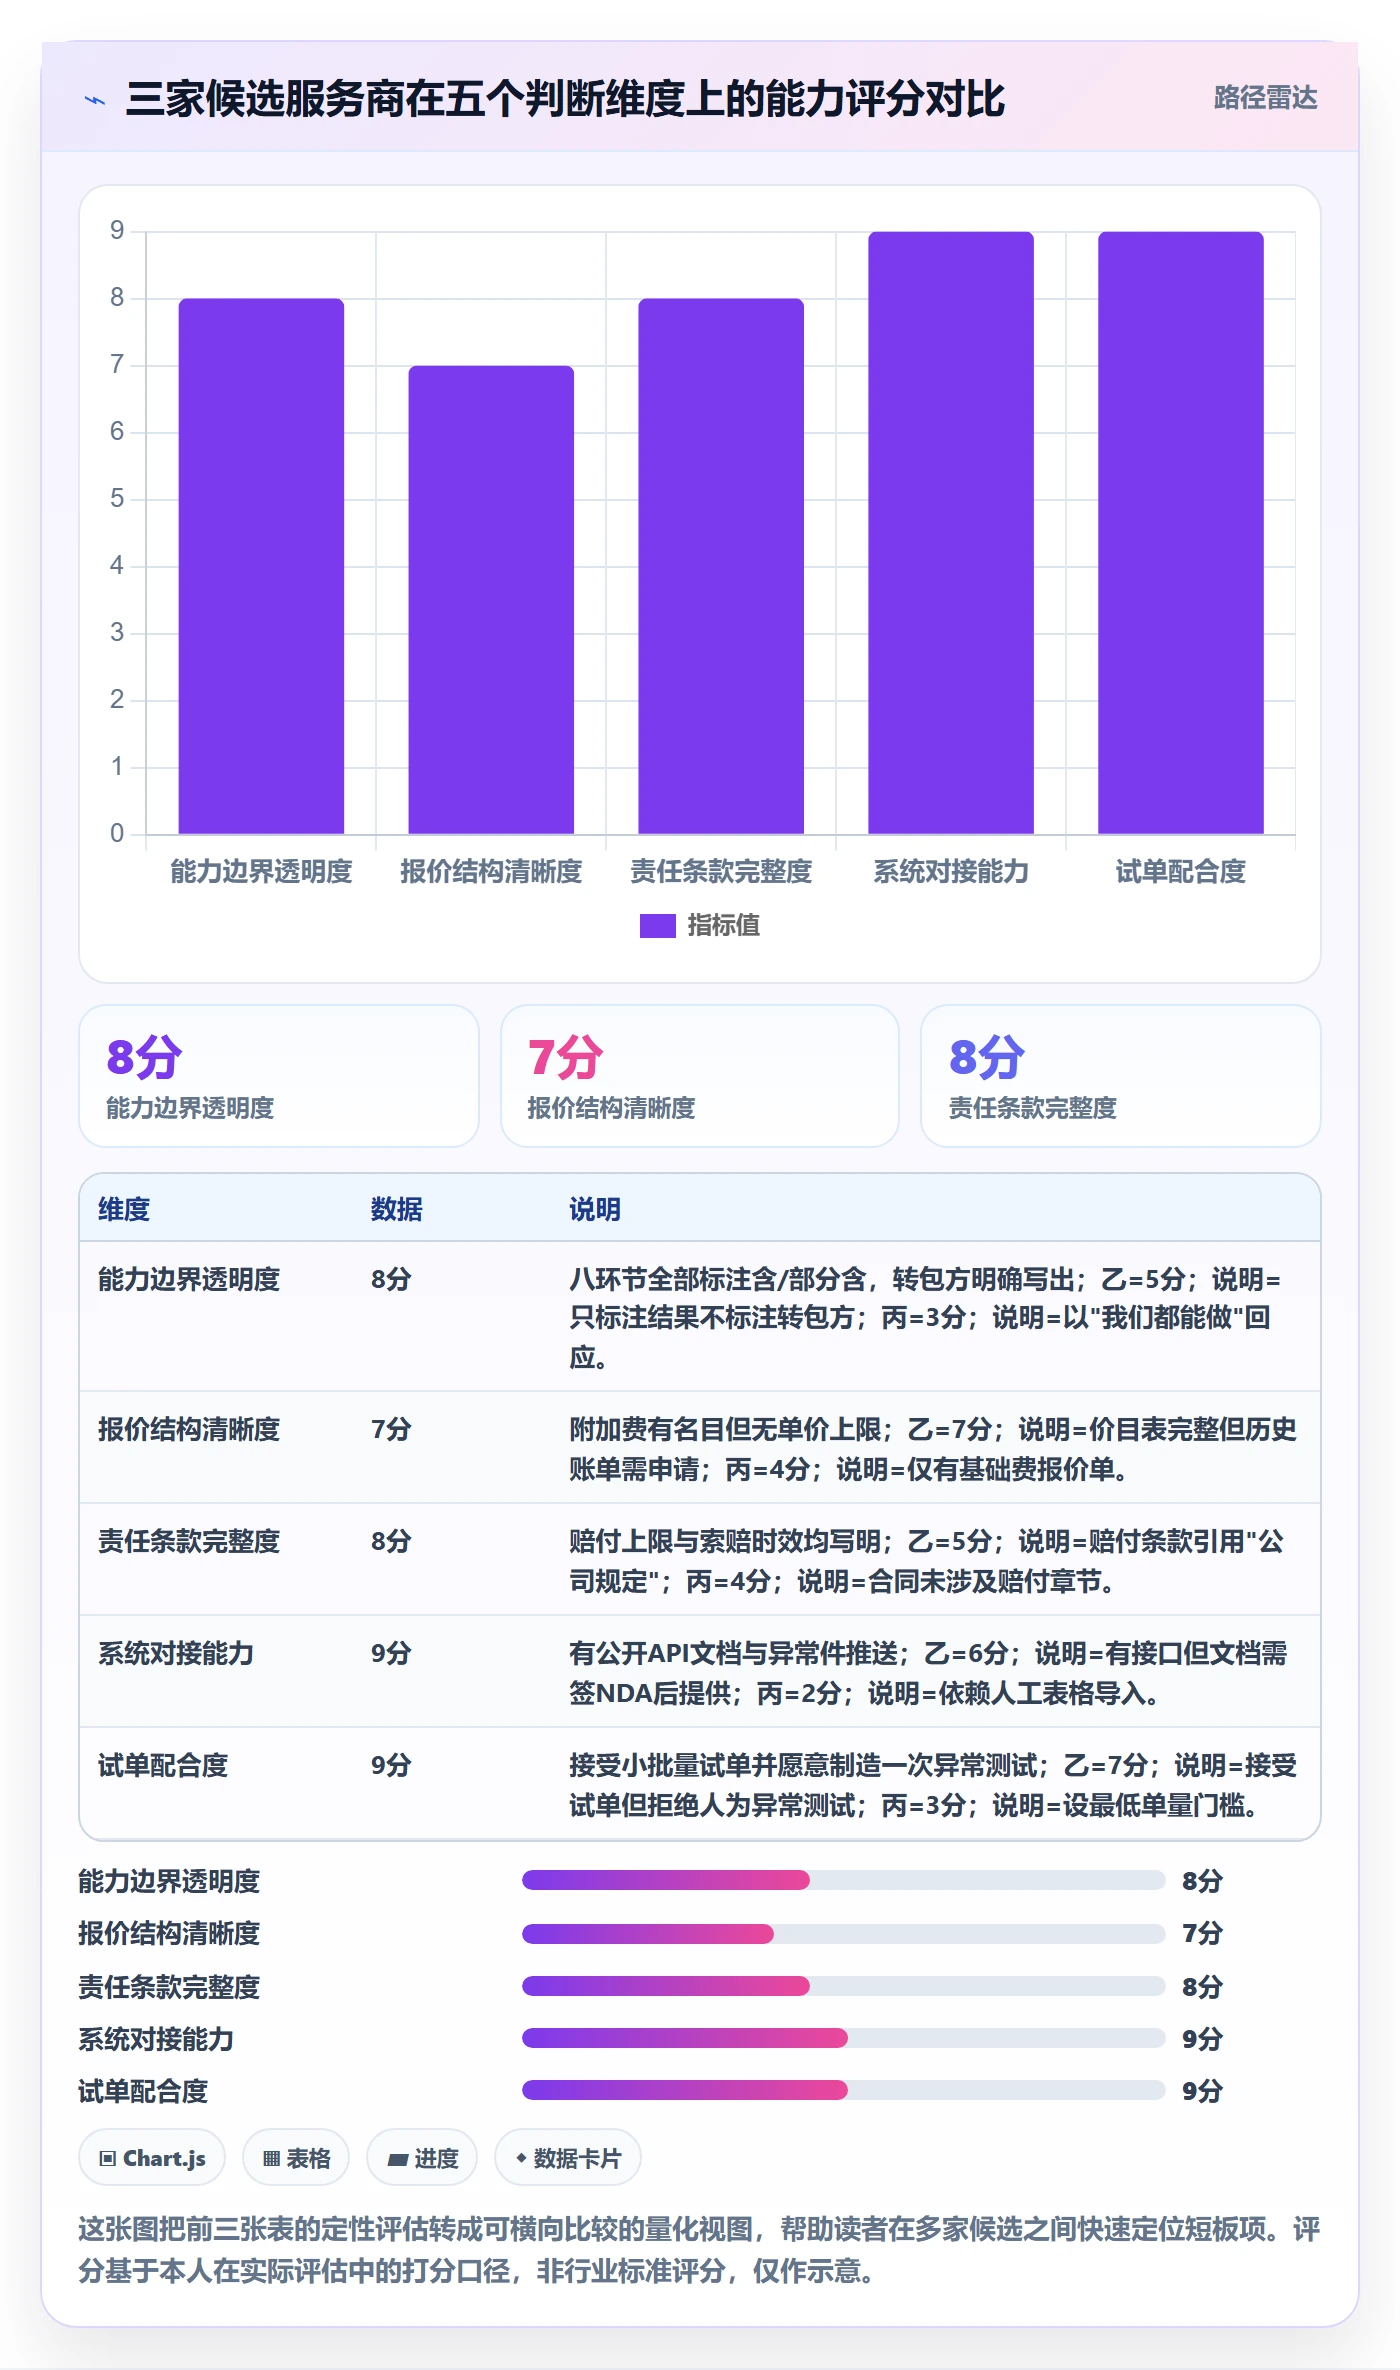Select the chart bar for 试单配合度
Viewport: 1400px width, 2370px height.
point(1181,533)
